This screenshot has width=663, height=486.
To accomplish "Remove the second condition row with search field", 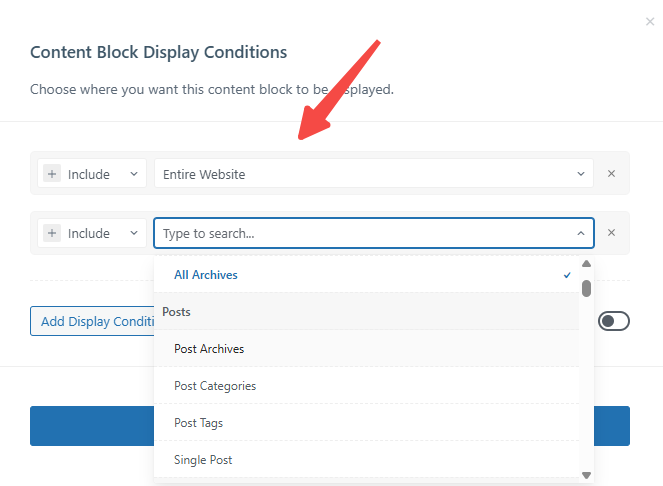I will 612,233.
